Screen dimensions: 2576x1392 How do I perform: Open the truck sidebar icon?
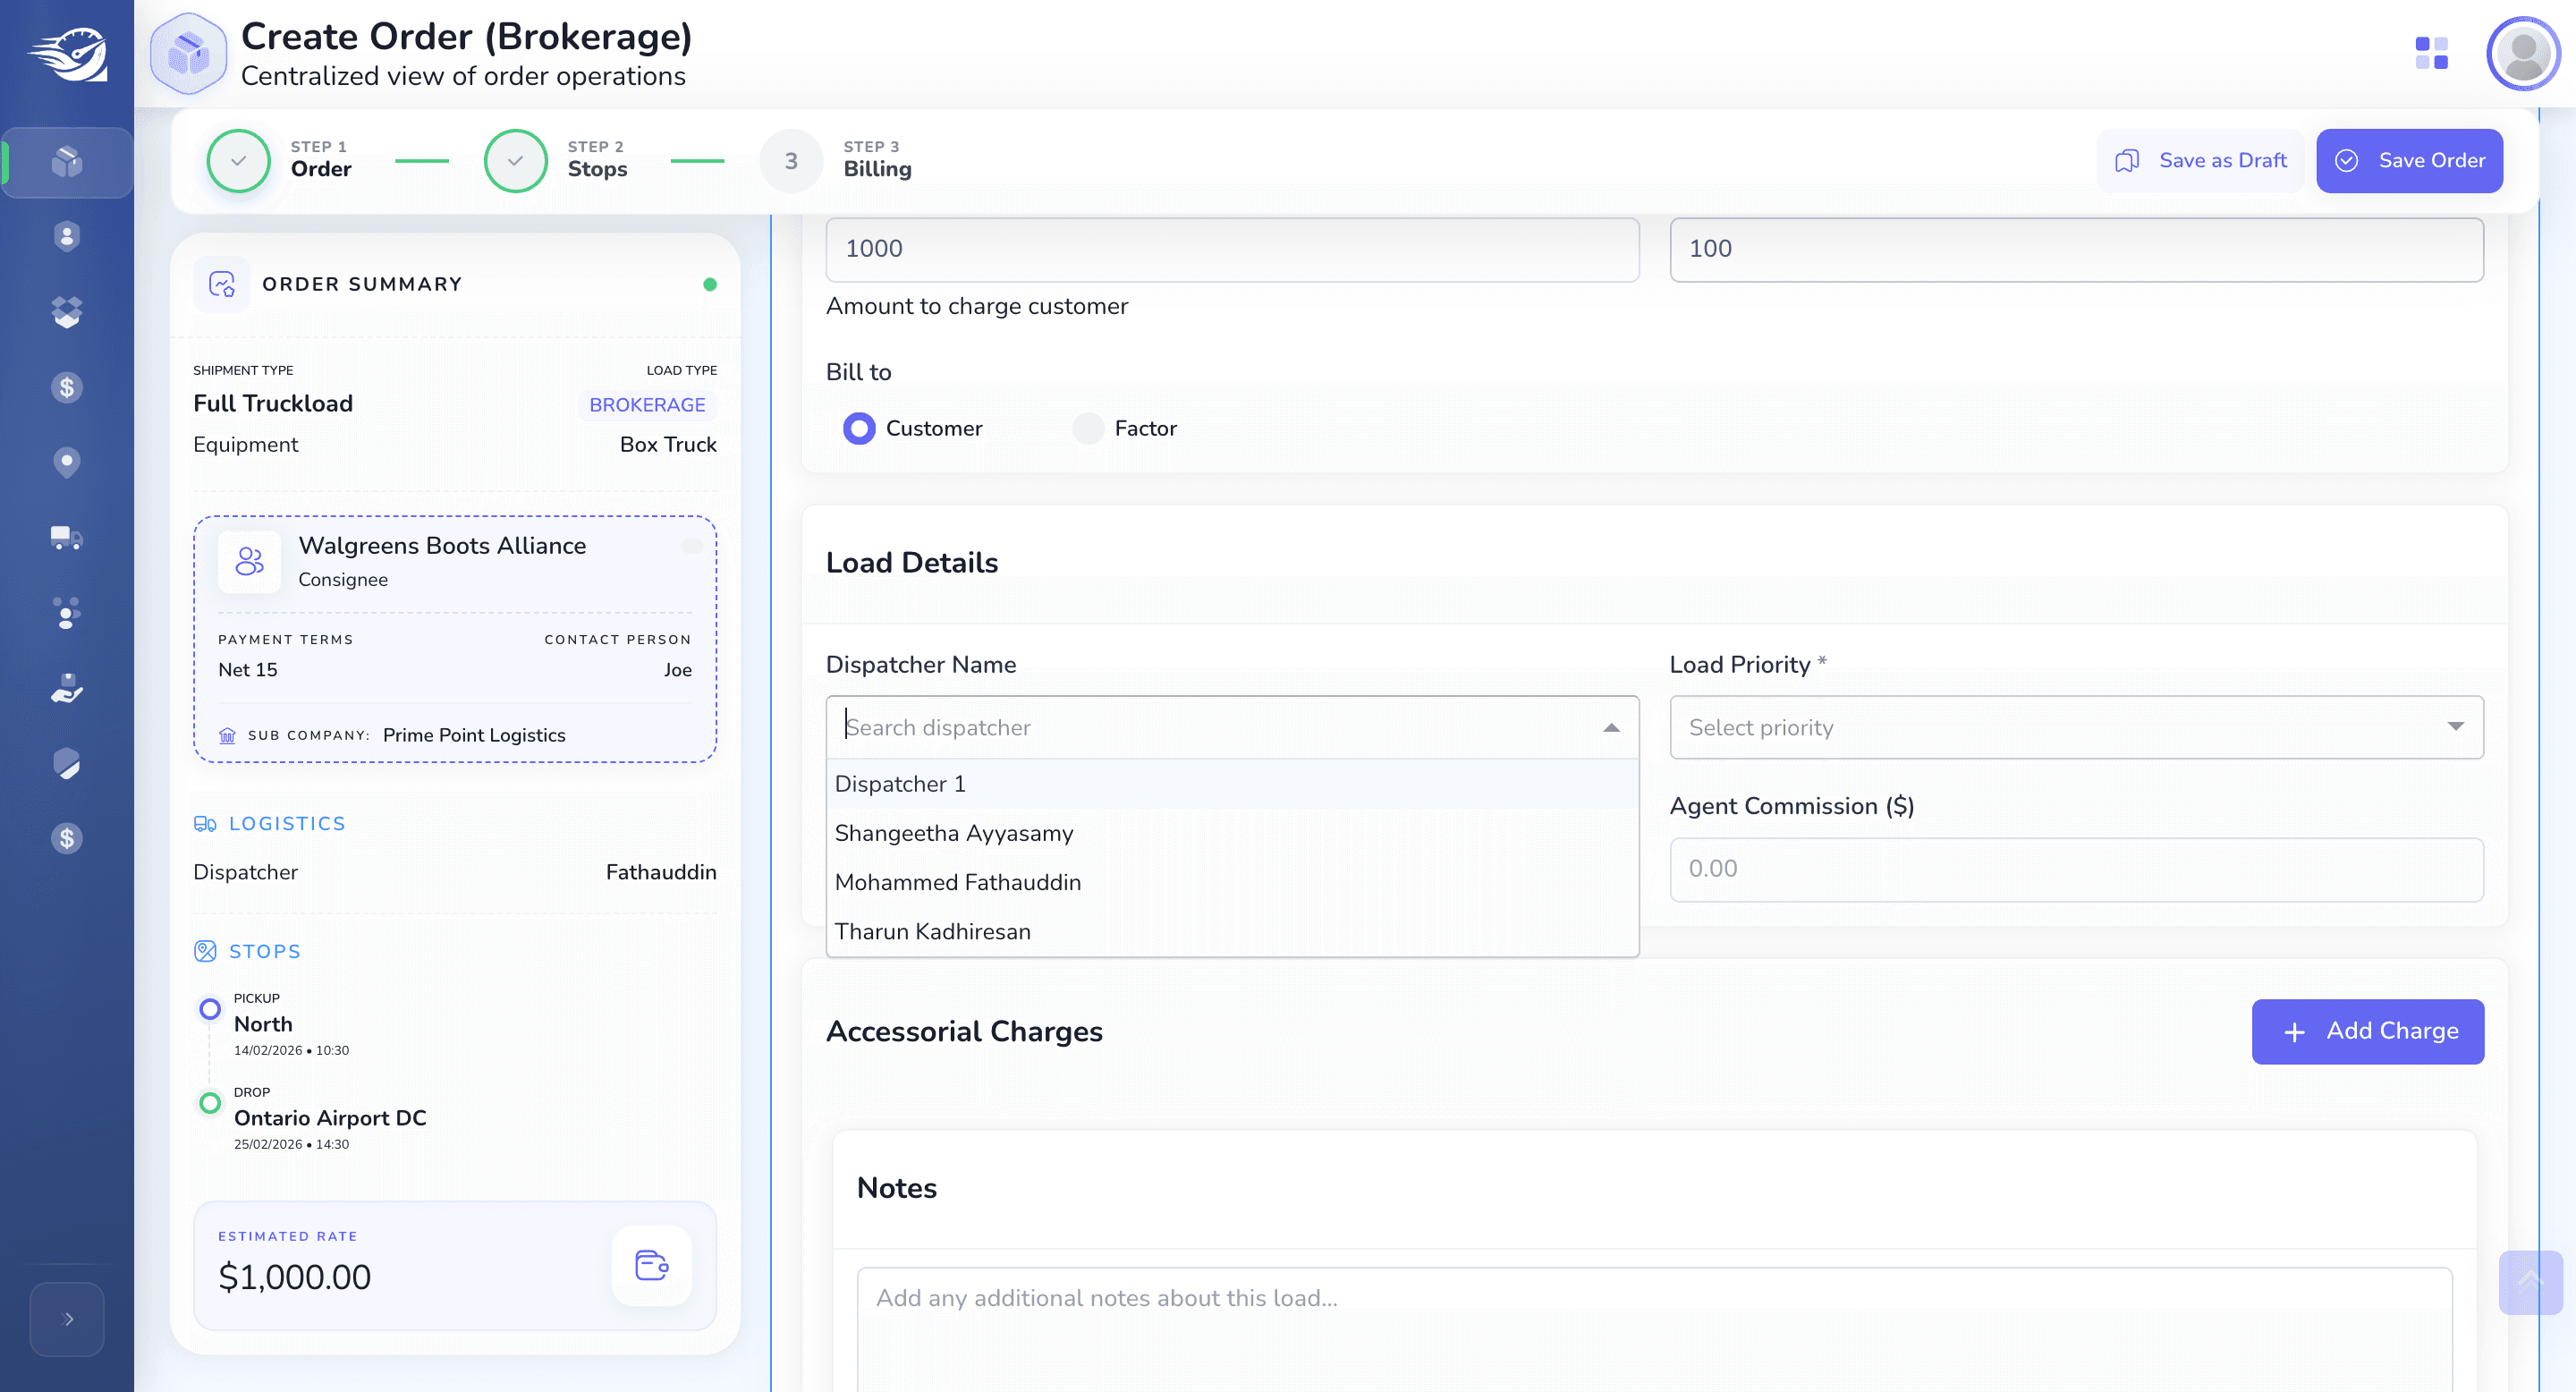click(67, 538)
